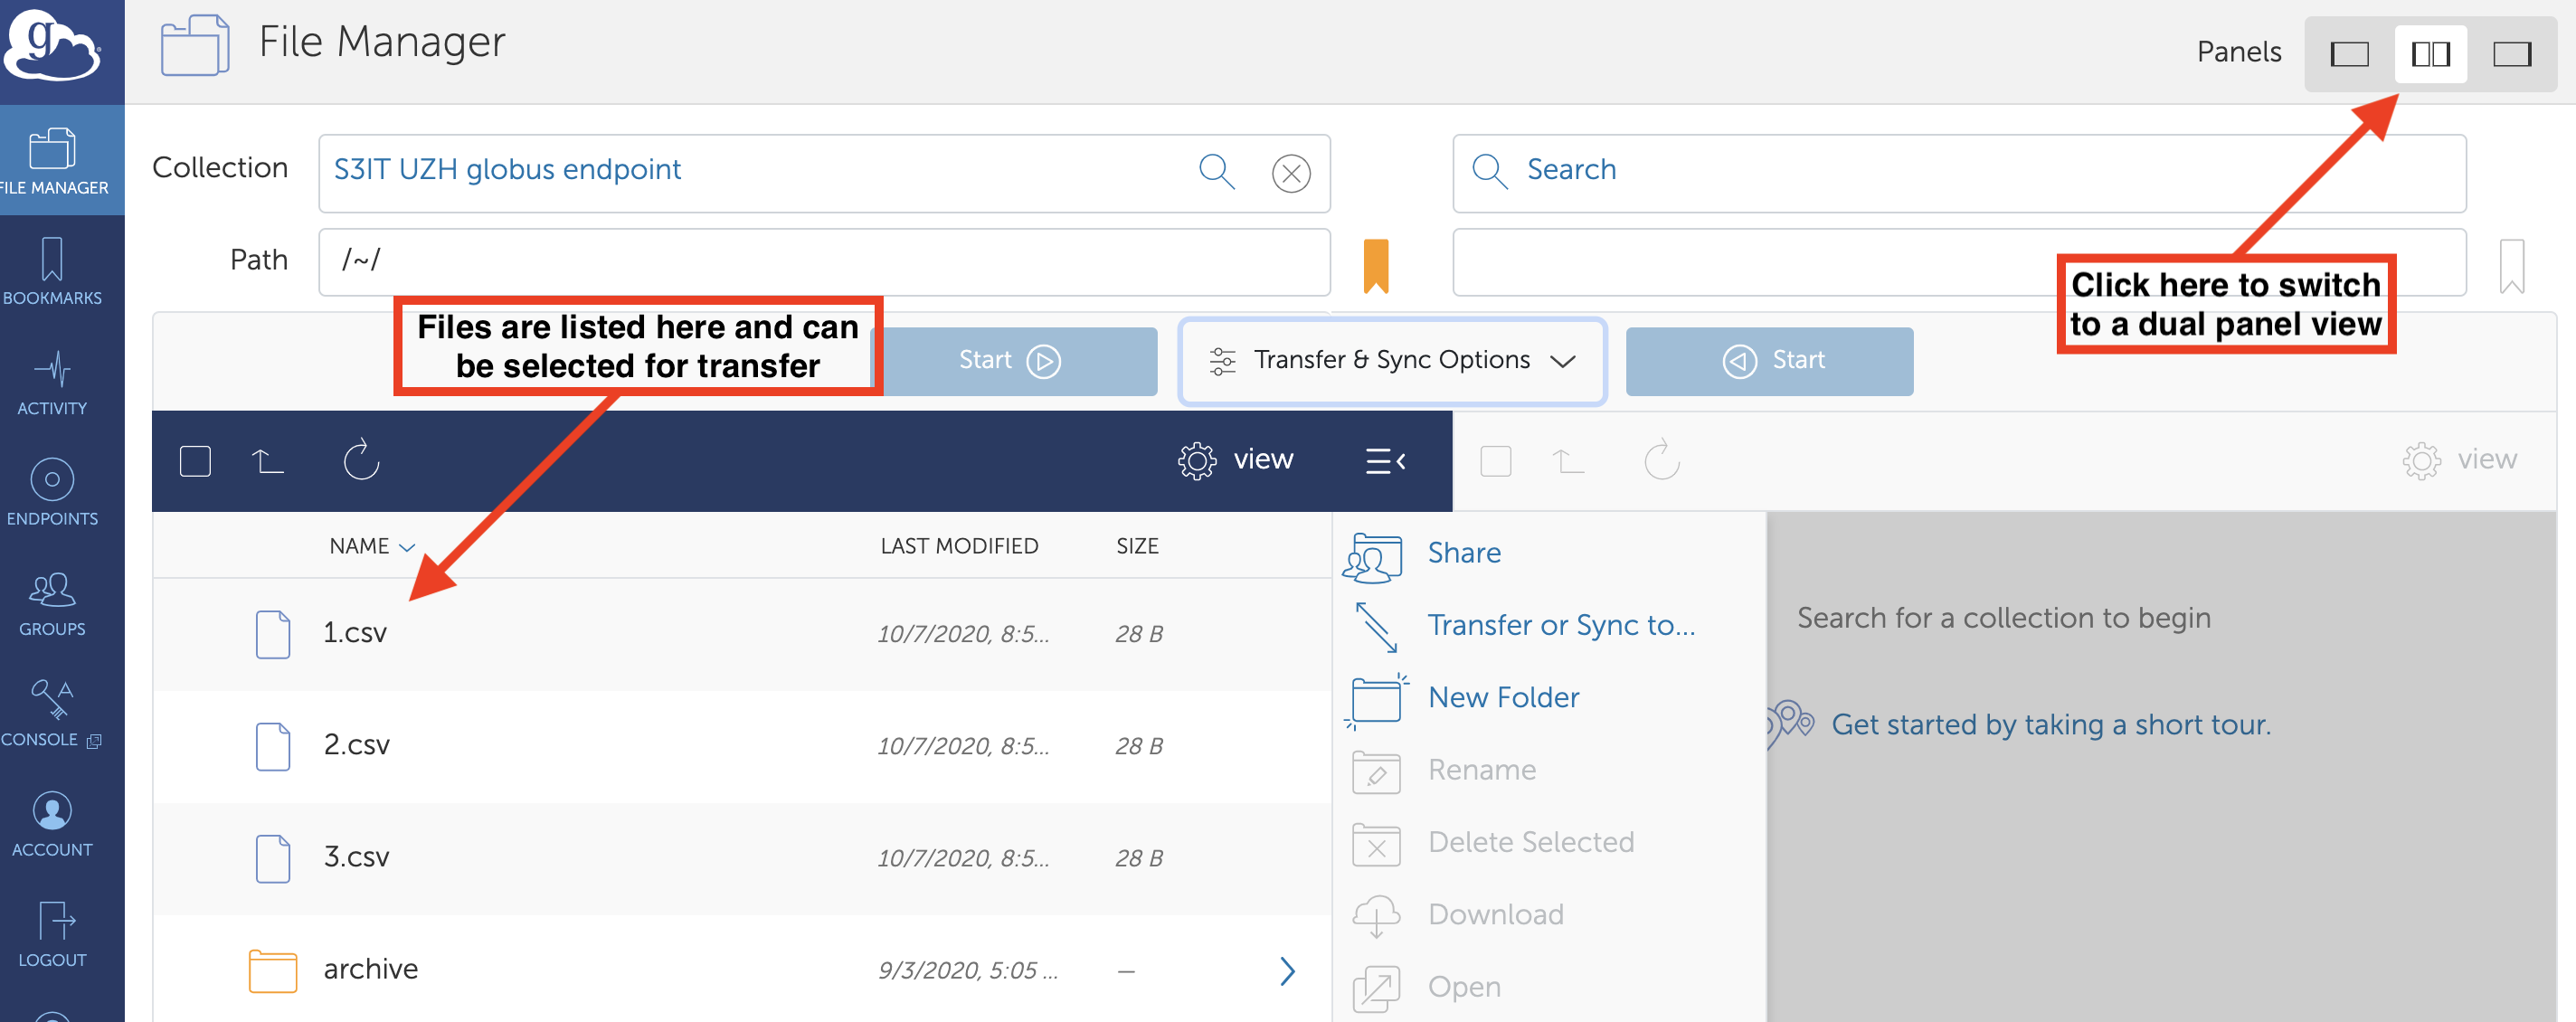The image size is (2576, 1022).
Task: Expand the archive folder chevron
Action: point(1287,970)
